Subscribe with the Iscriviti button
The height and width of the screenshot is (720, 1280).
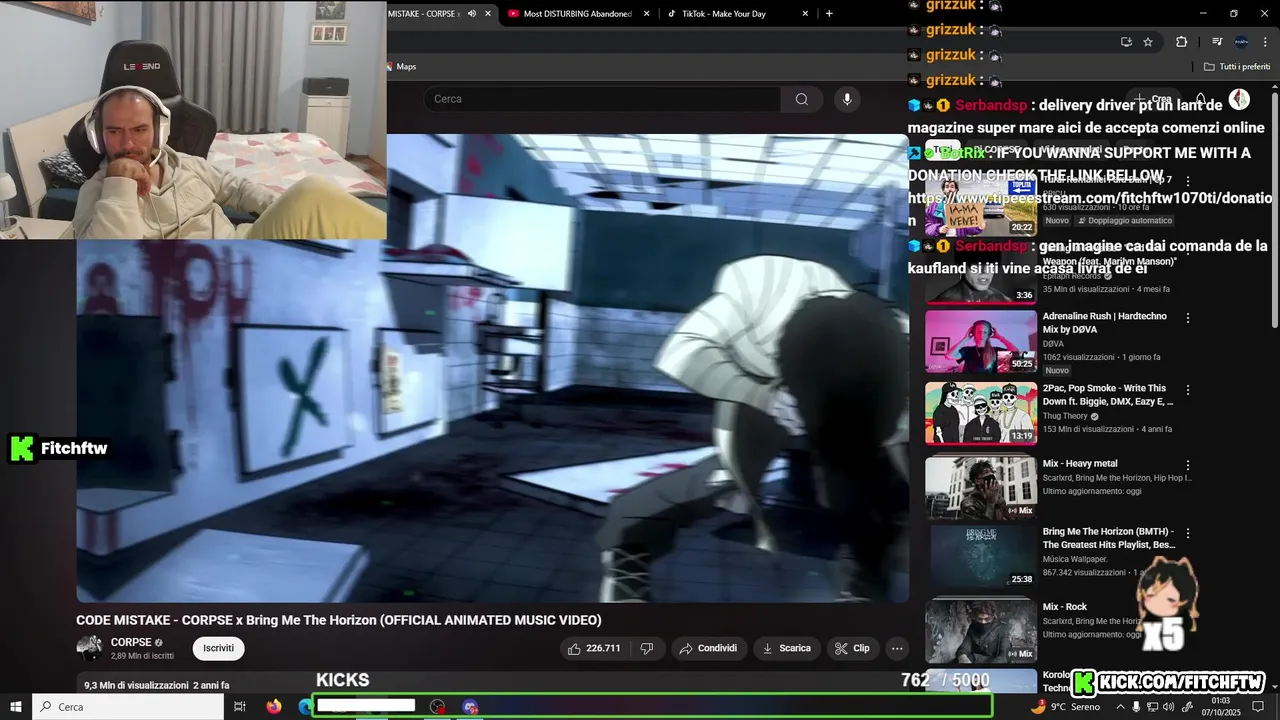tap(218, 648)
